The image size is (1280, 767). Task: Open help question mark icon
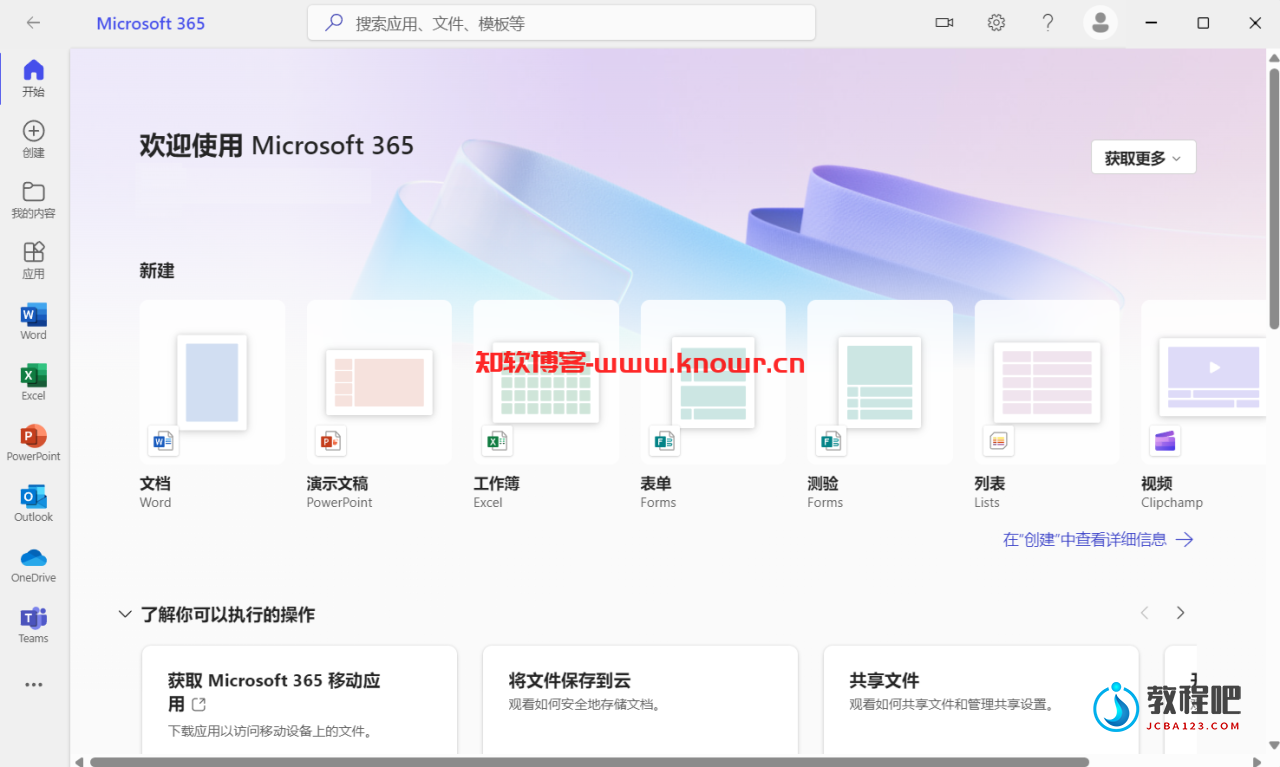tap(1048, 23)
